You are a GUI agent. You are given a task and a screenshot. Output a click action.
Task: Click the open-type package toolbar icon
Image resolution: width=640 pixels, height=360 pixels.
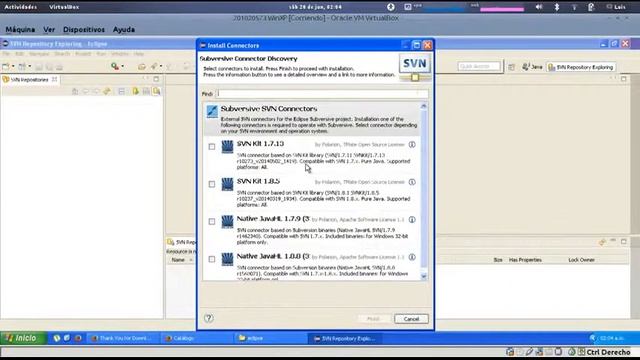142,67
